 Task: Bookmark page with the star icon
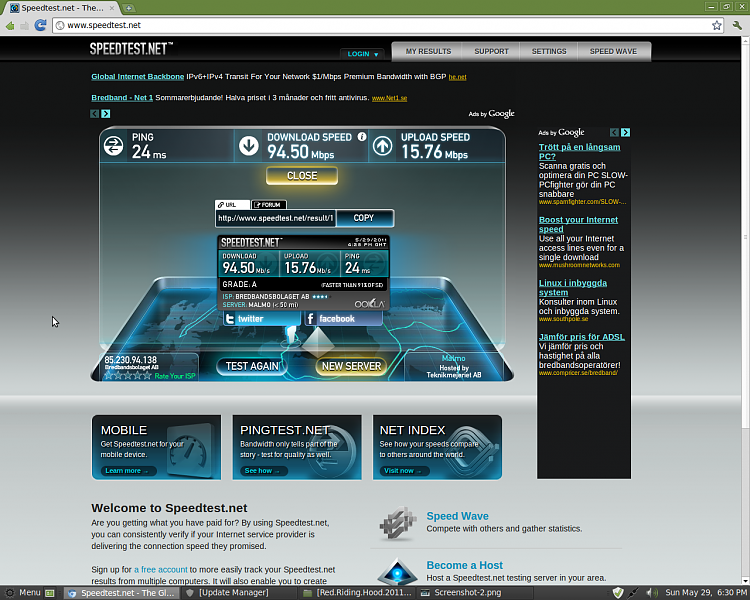[x=717, y=25]
